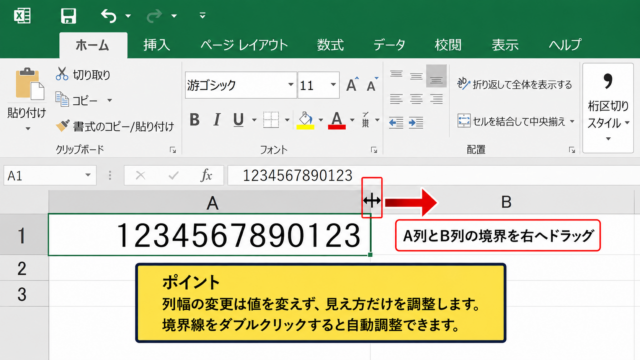
Task: Click the fx insert function icon
Action: click(x=206, y=176)
